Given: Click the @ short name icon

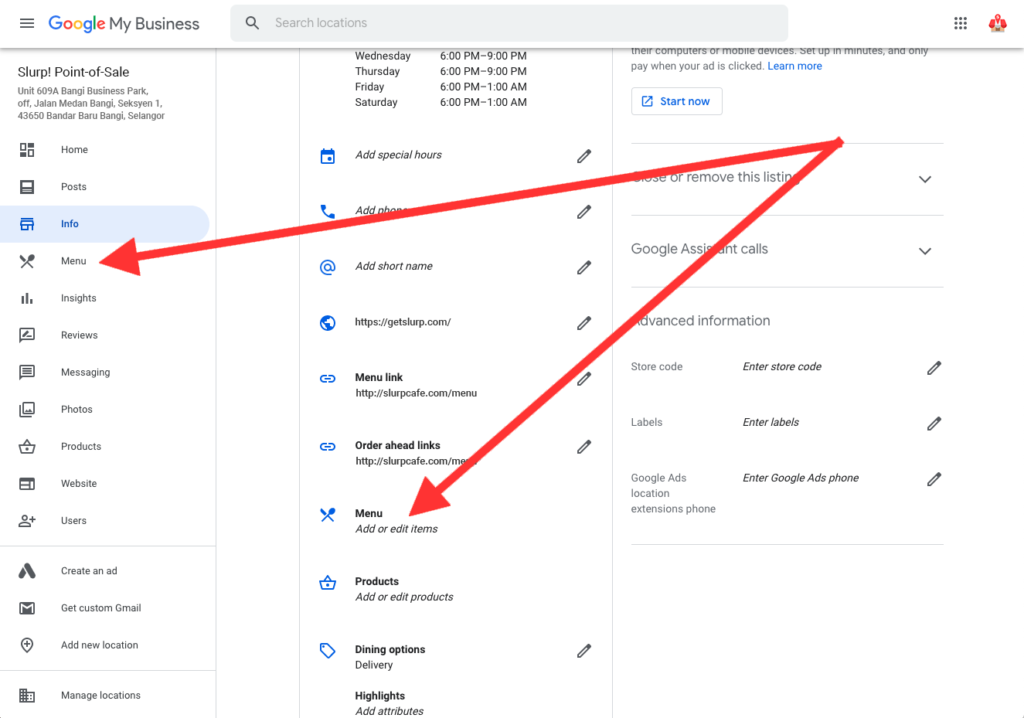Looking at the screenshot, I should point(328,267).
